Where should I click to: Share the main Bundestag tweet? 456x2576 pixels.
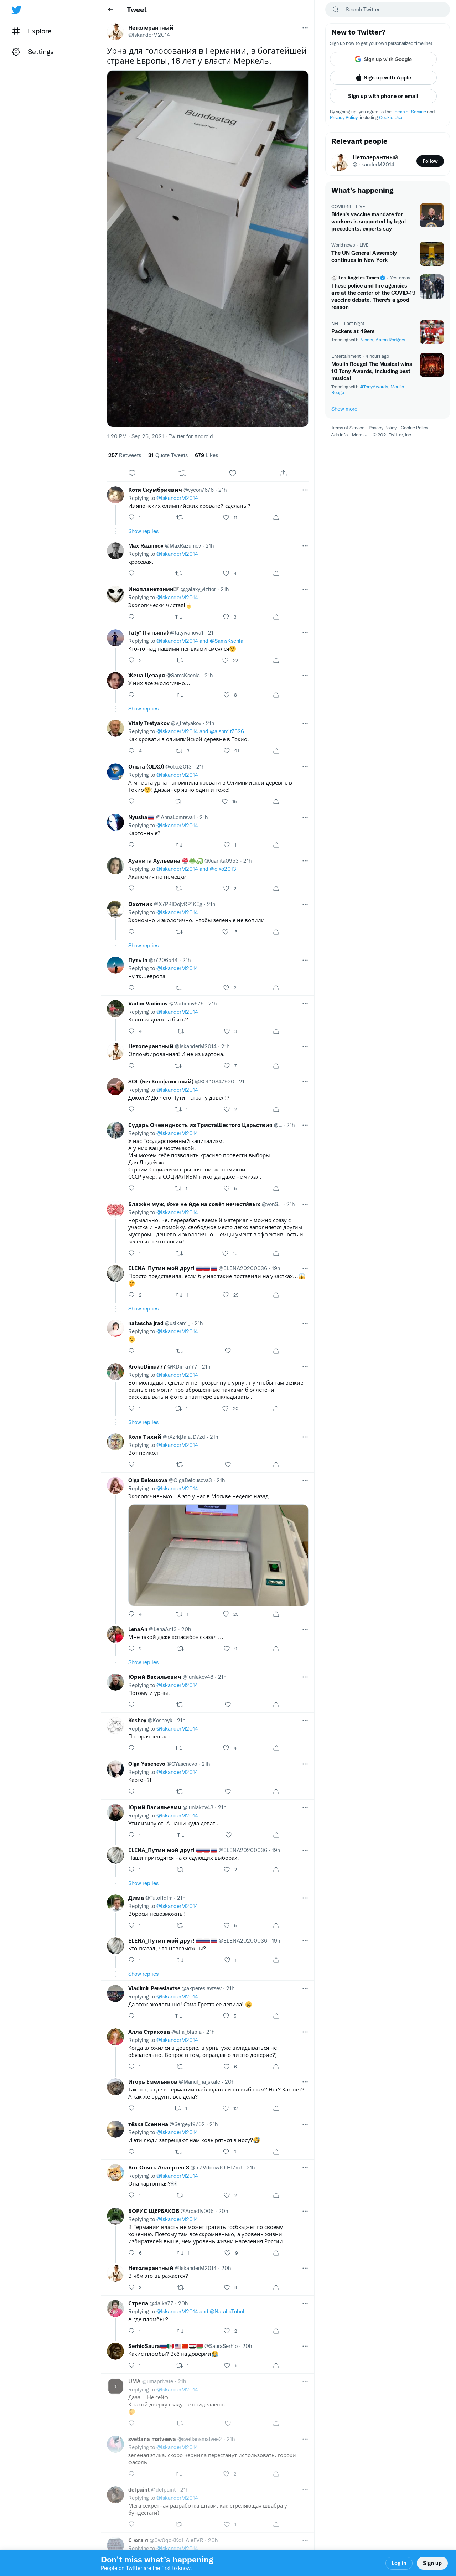click(x=283, y=473)
